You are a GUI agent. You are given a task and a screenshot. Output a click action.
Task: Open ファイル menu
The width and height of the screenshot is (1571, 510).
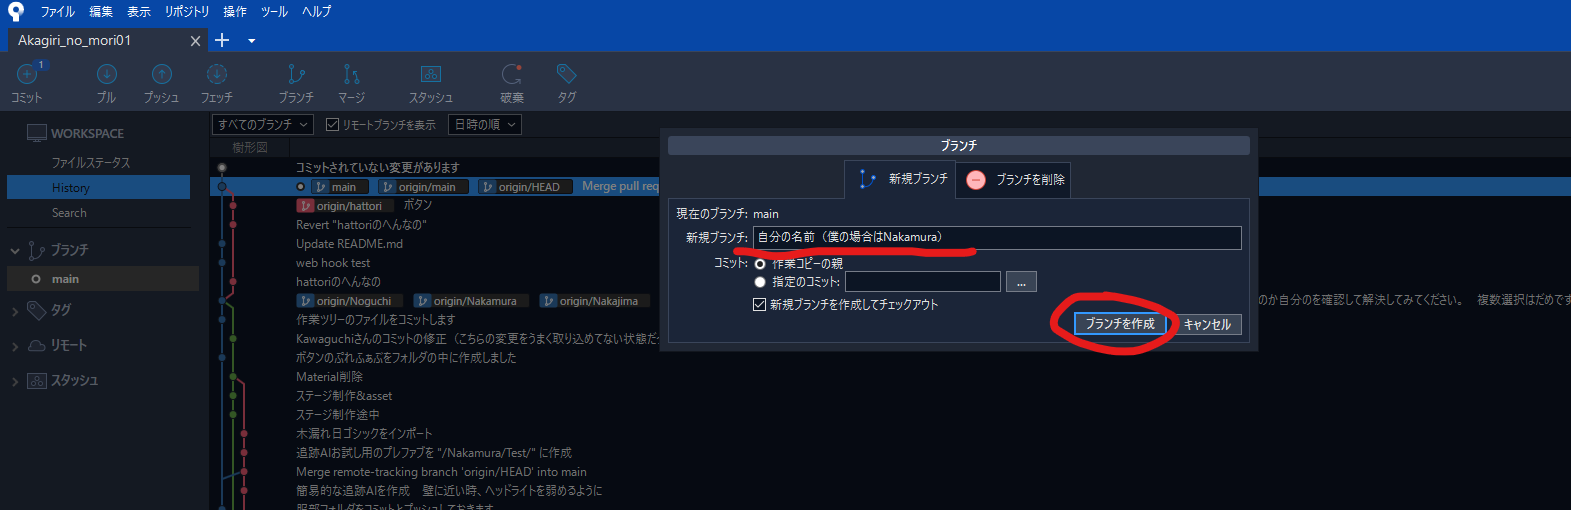(x=58, y=11)
